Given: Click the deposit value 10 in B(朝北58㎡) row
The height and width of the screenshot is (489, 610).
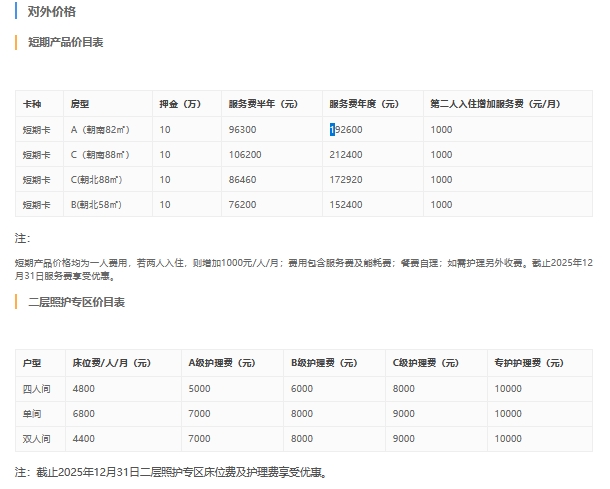Looking at the screenshot, I should pos(165,204).
